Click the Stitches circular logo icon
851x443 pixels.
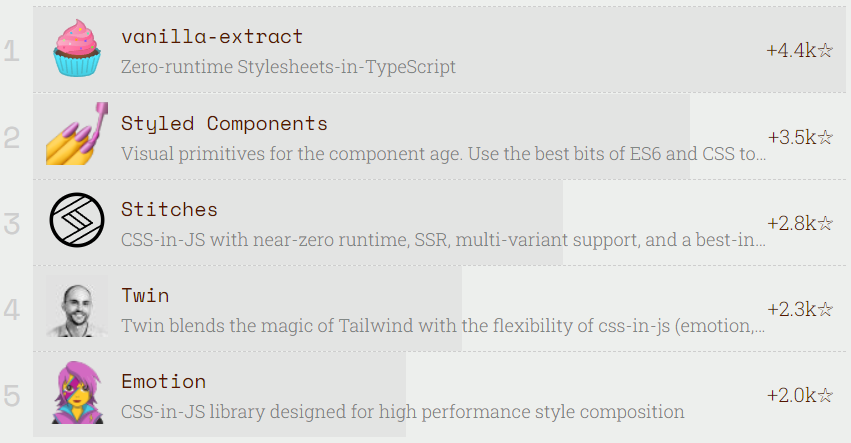pyautogui.click(x=77, y=220)
